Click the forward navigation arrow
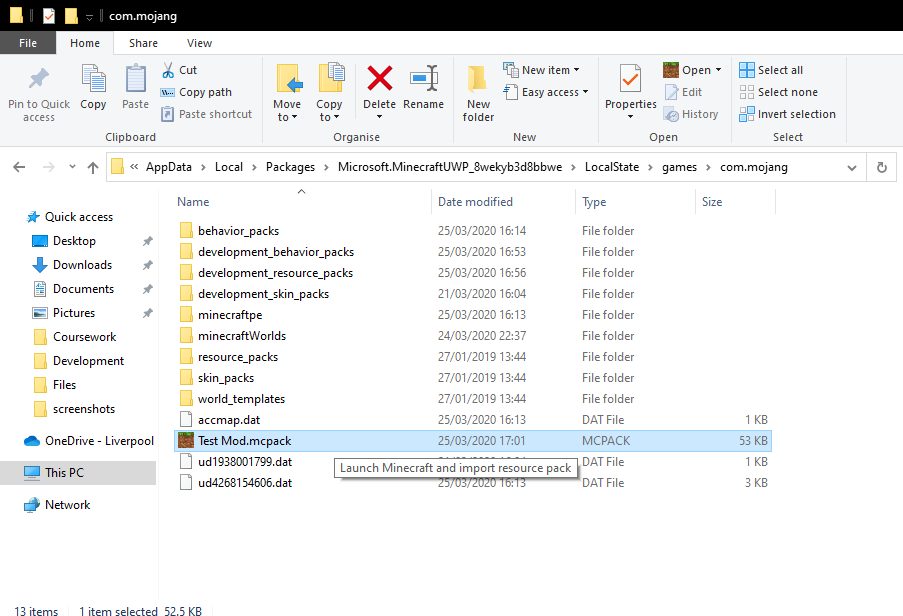903x616 pixels. pyautogui.click(x=49, y=167)
